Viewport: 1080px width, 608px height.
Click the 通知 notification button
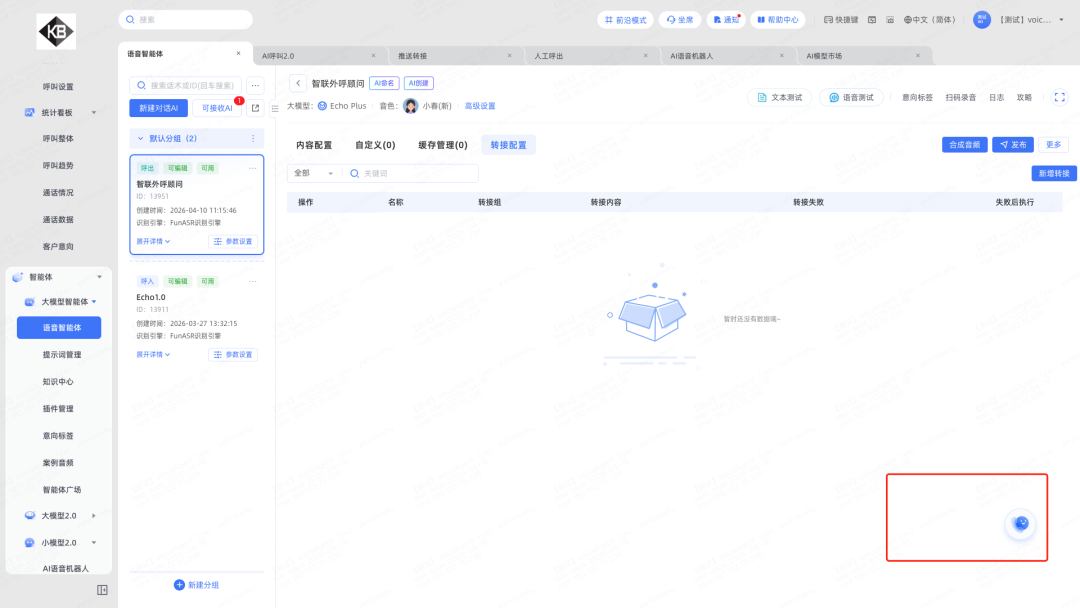click(726, 20)
